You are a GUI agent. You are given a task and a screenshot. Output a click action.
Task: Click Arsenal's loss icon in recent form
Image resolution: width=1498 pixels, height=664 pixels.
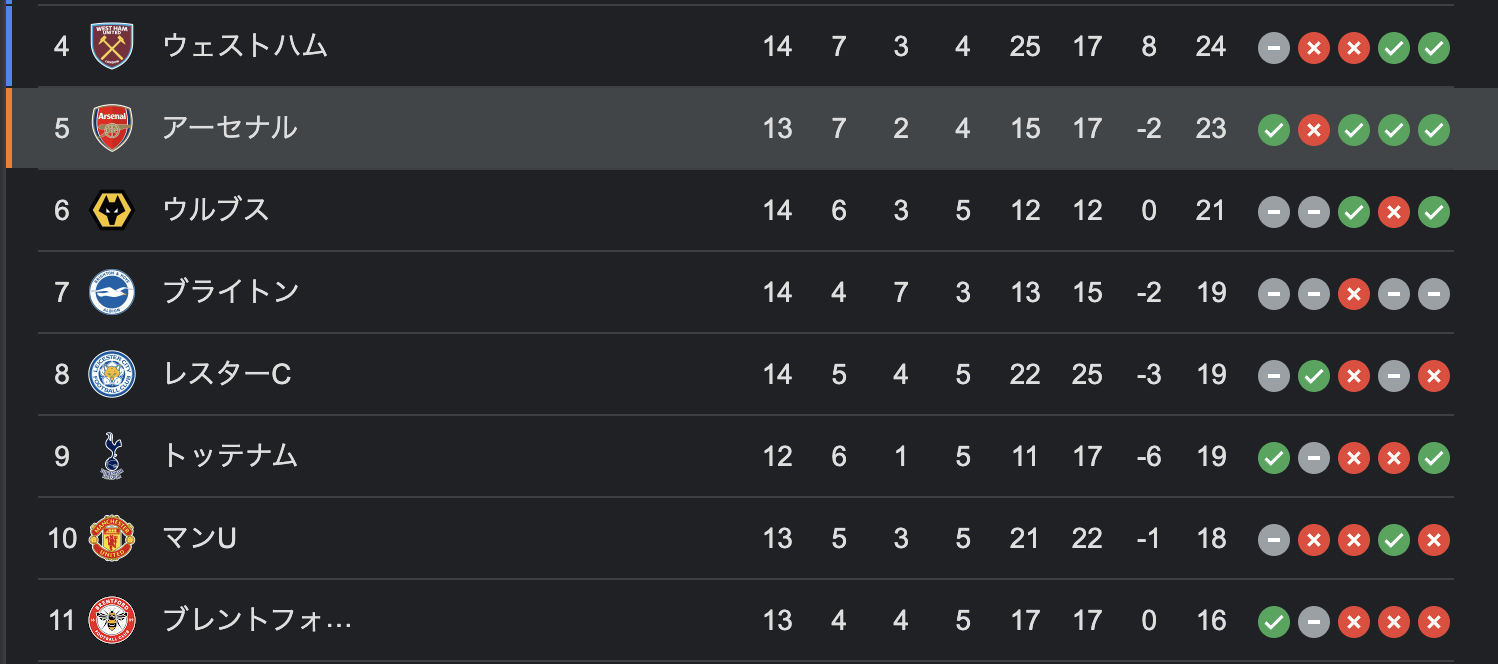1313,129
